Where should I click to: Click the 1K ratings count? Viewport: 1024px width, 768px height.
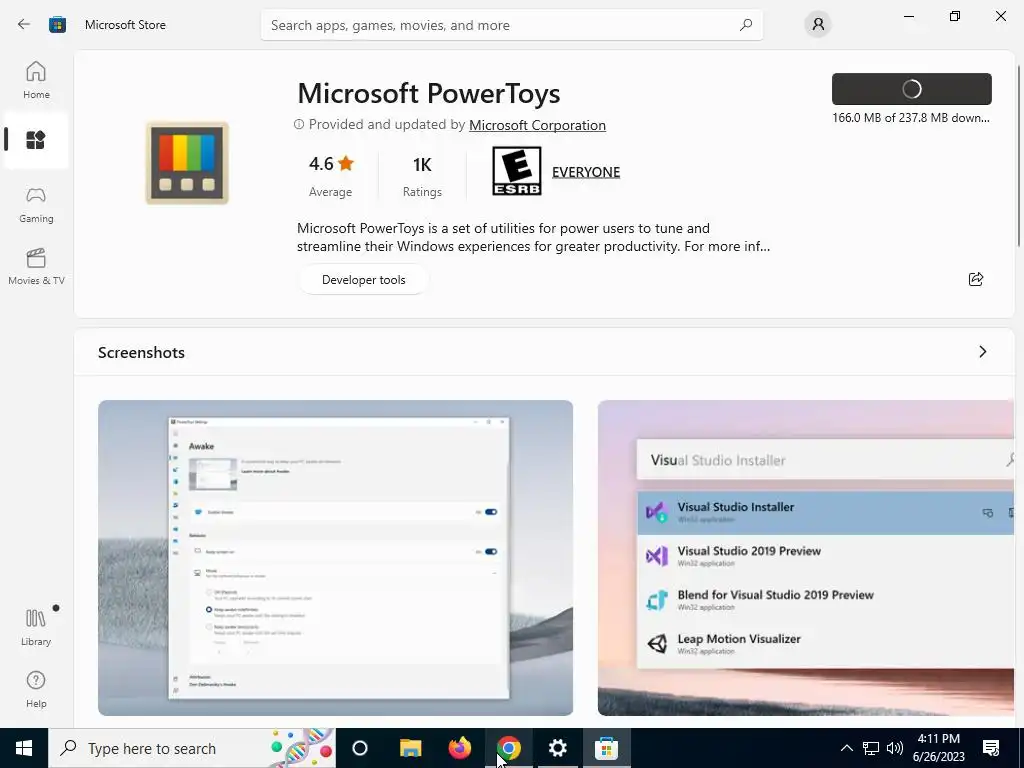(422, 176)
